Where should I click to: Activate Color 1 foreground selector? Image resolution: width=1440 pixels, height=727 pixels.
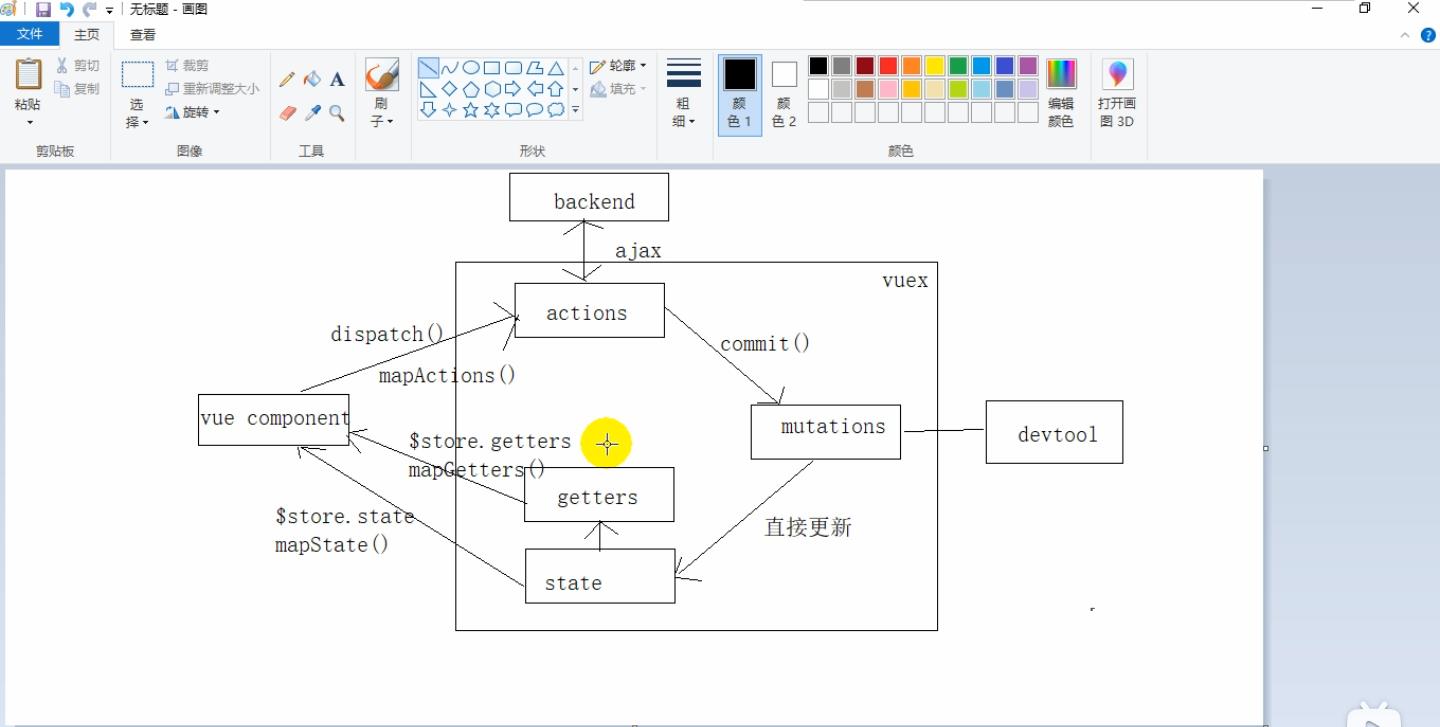click(x=740, y=94)
